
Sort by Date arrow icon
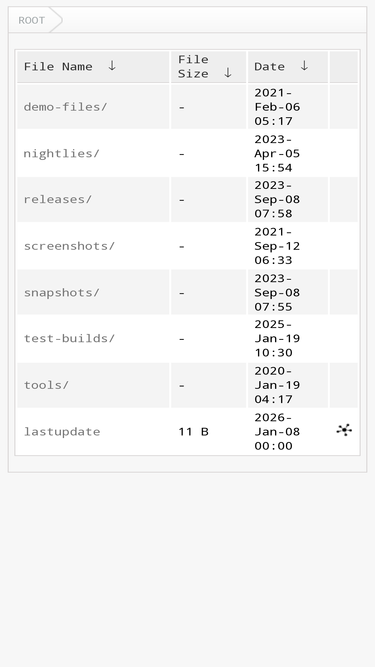click(304, 66)
